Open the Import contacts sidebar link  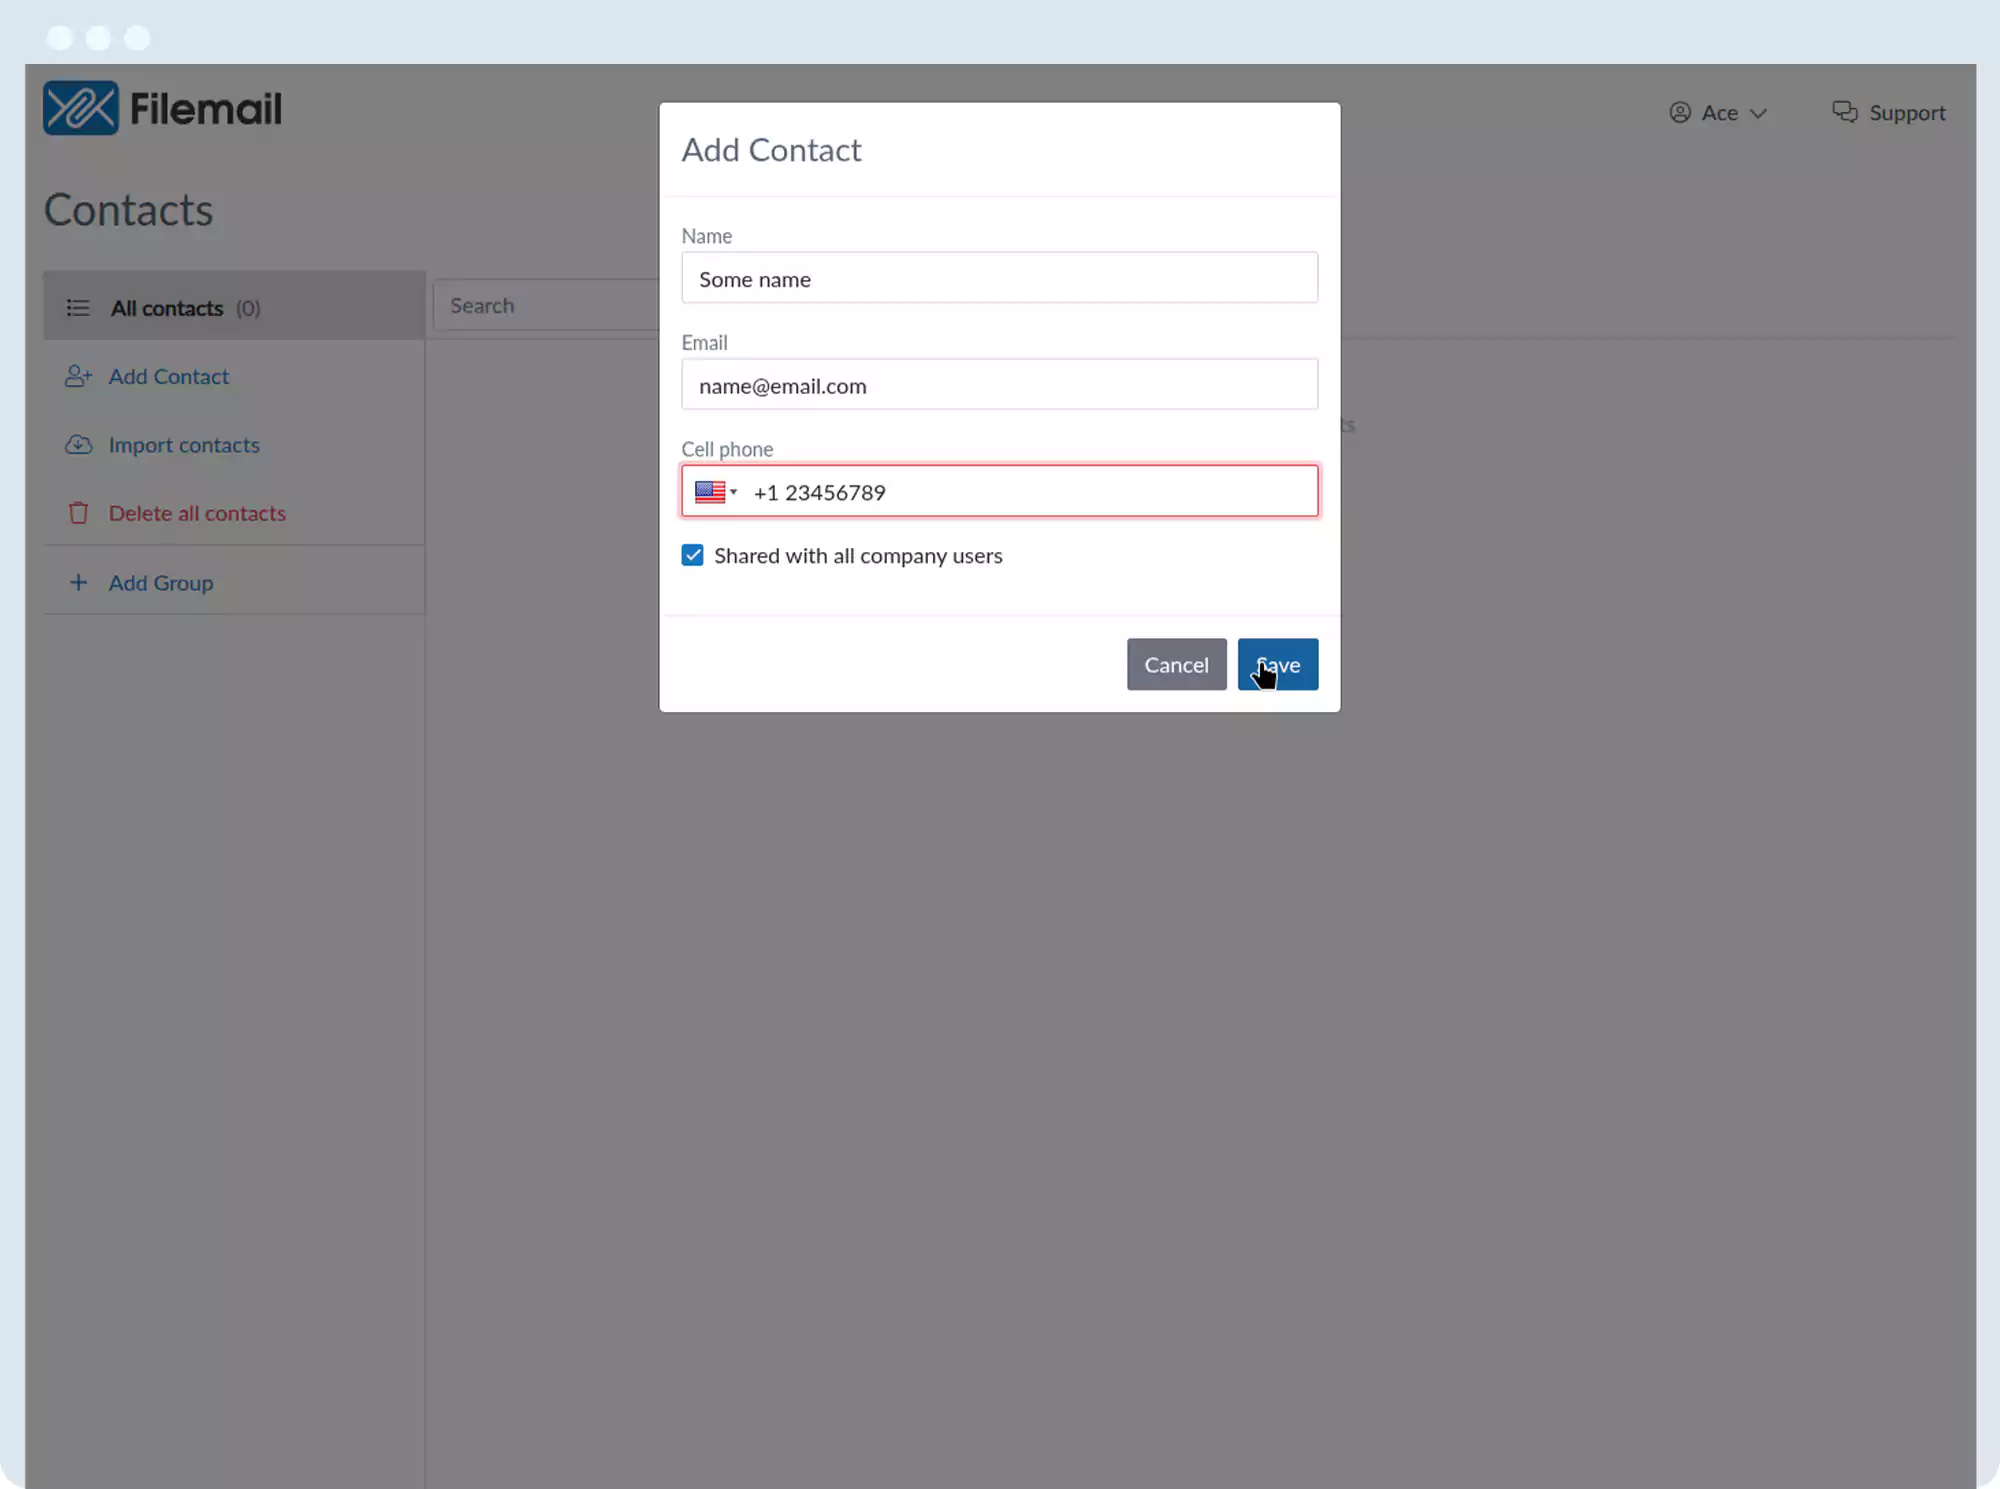tap(184, 445)
